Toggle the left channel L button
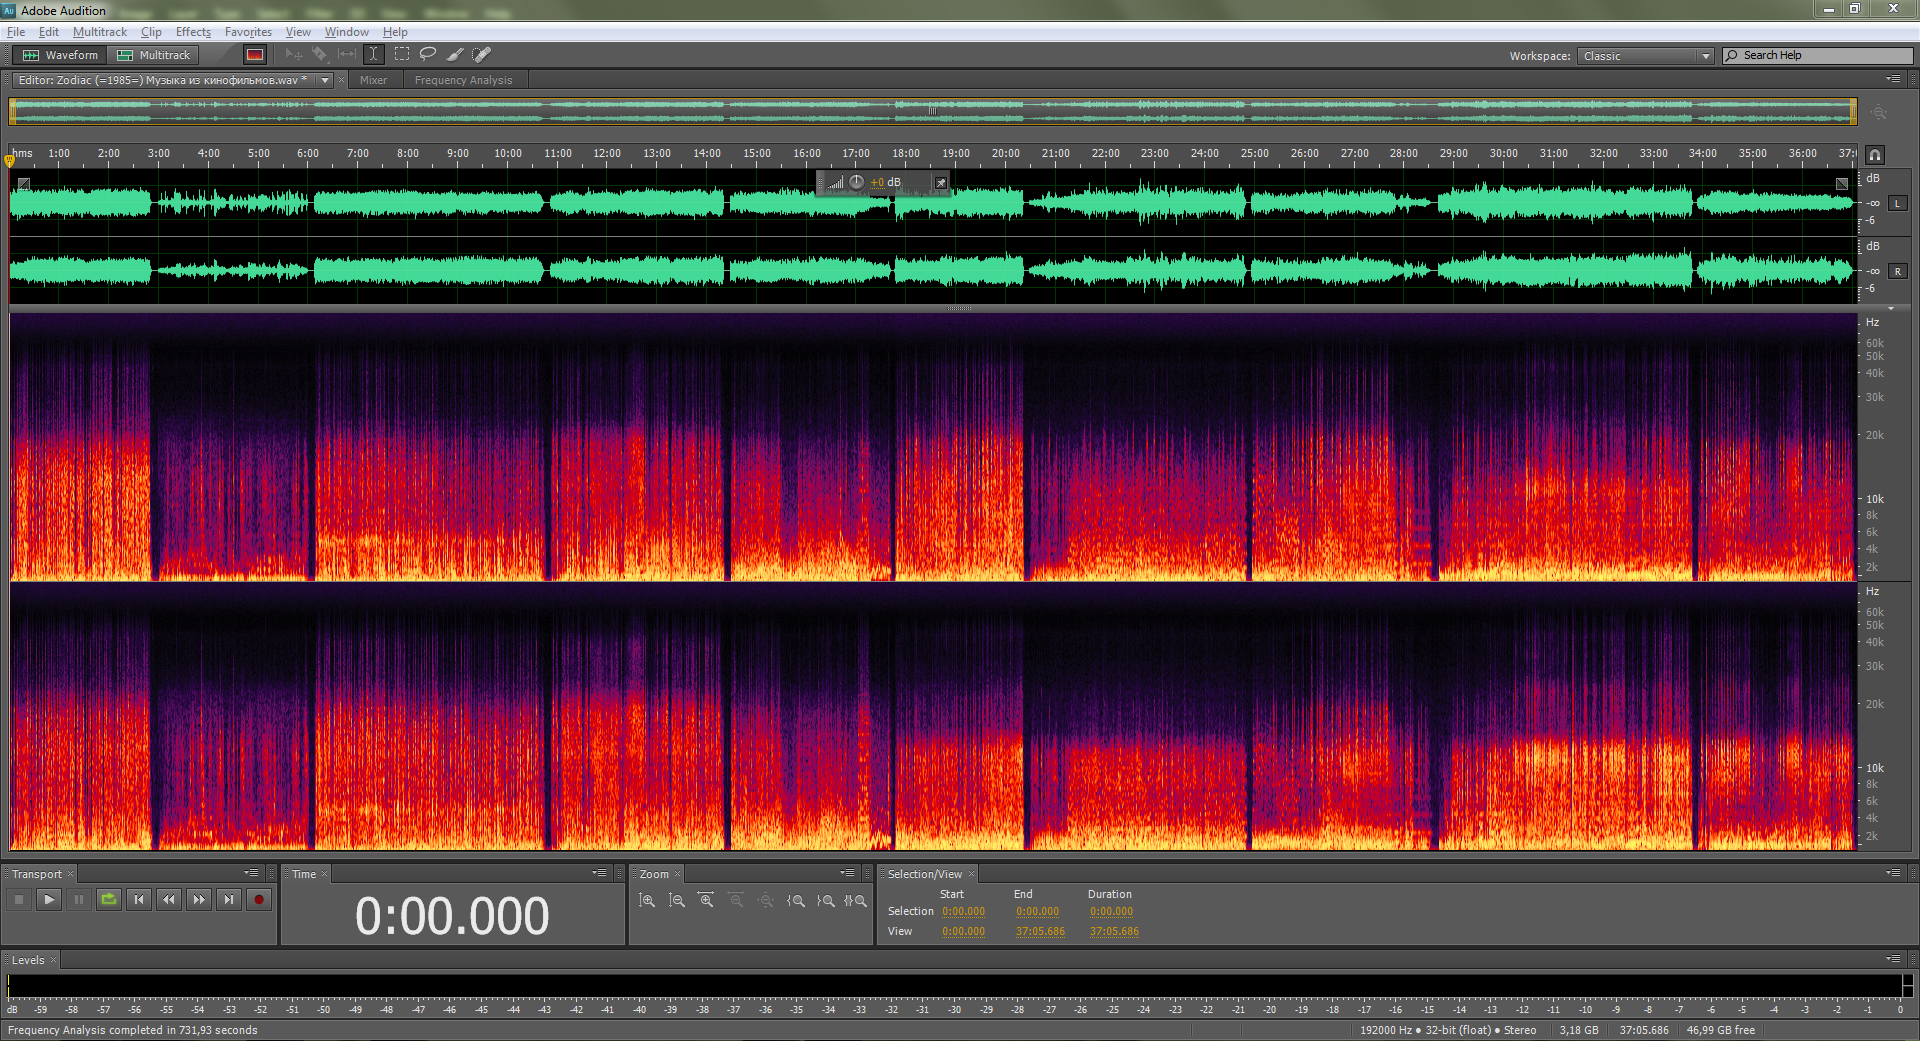The image size is (1920, 1041). click(1897, 203)
